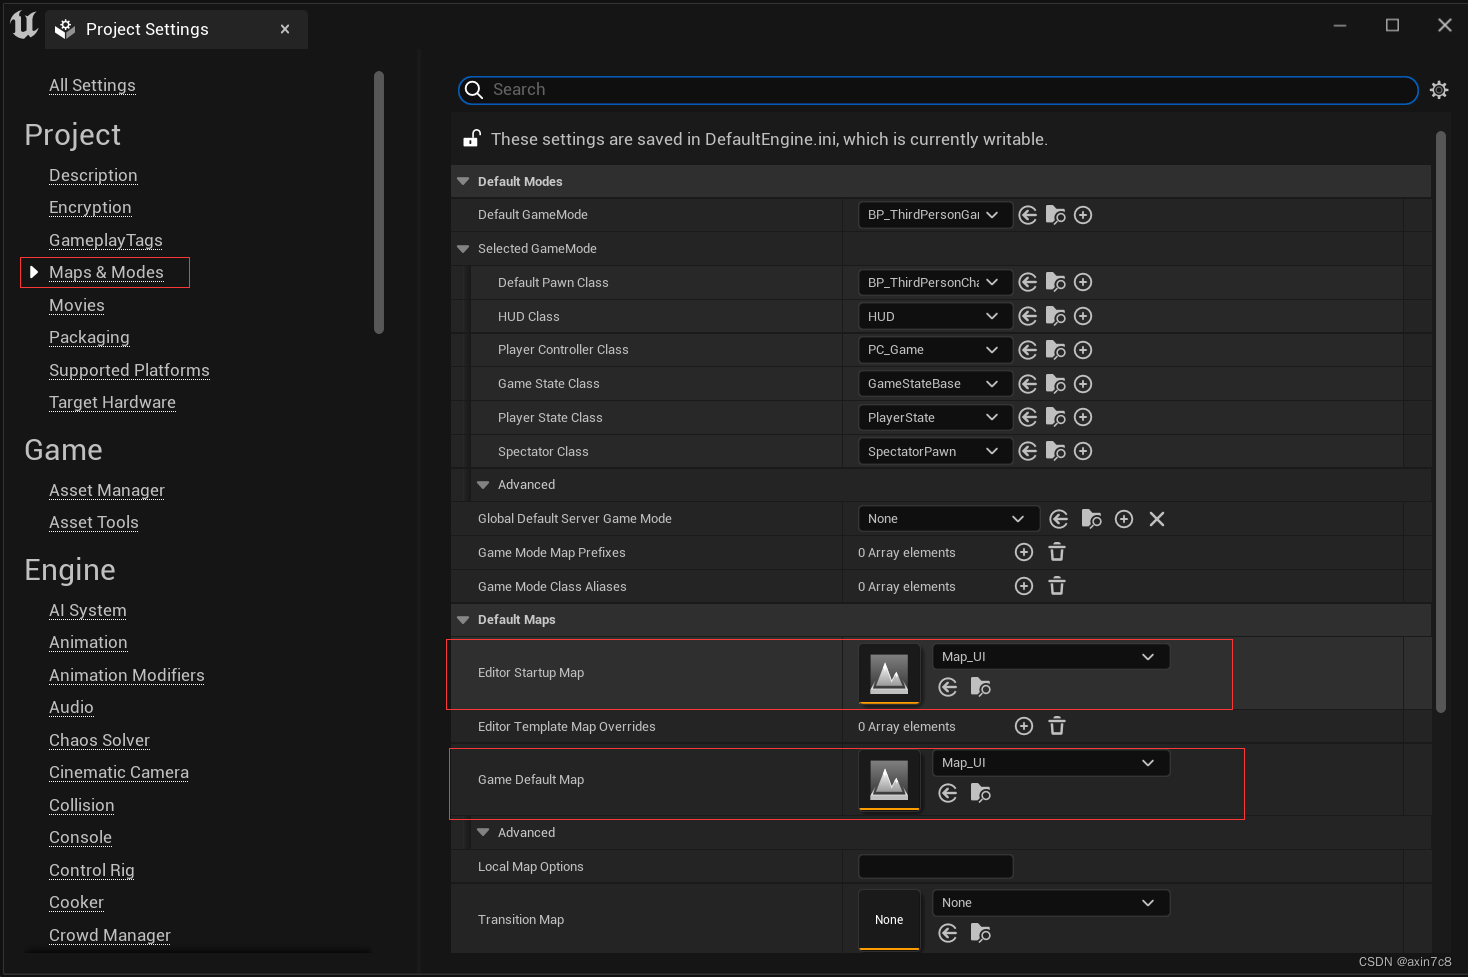
Task: Remove all Game Mode Map Prefixes elements
Action: 1057,552
